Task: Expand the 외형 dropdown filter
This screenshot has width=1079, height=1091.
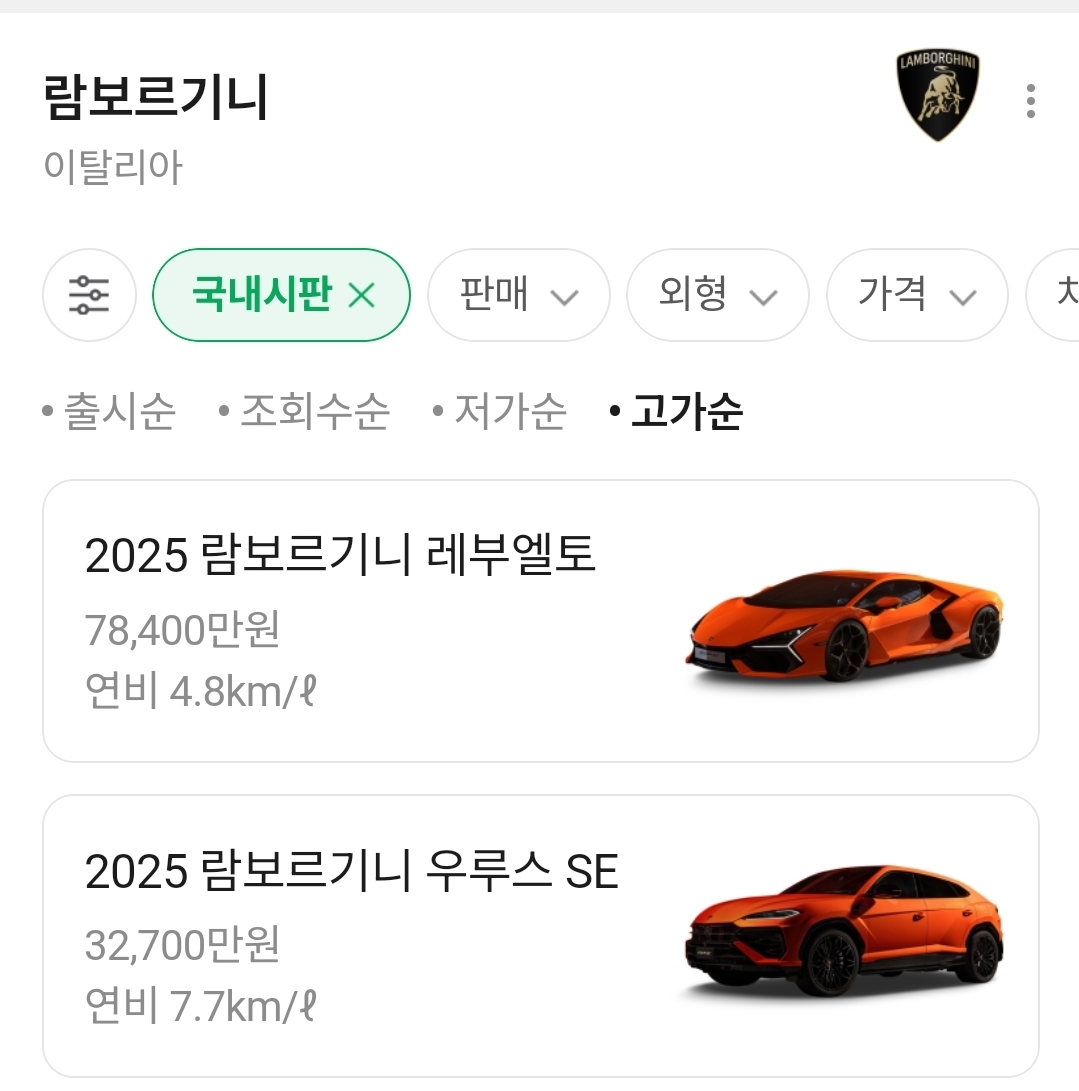Action: tap(717, 295)
